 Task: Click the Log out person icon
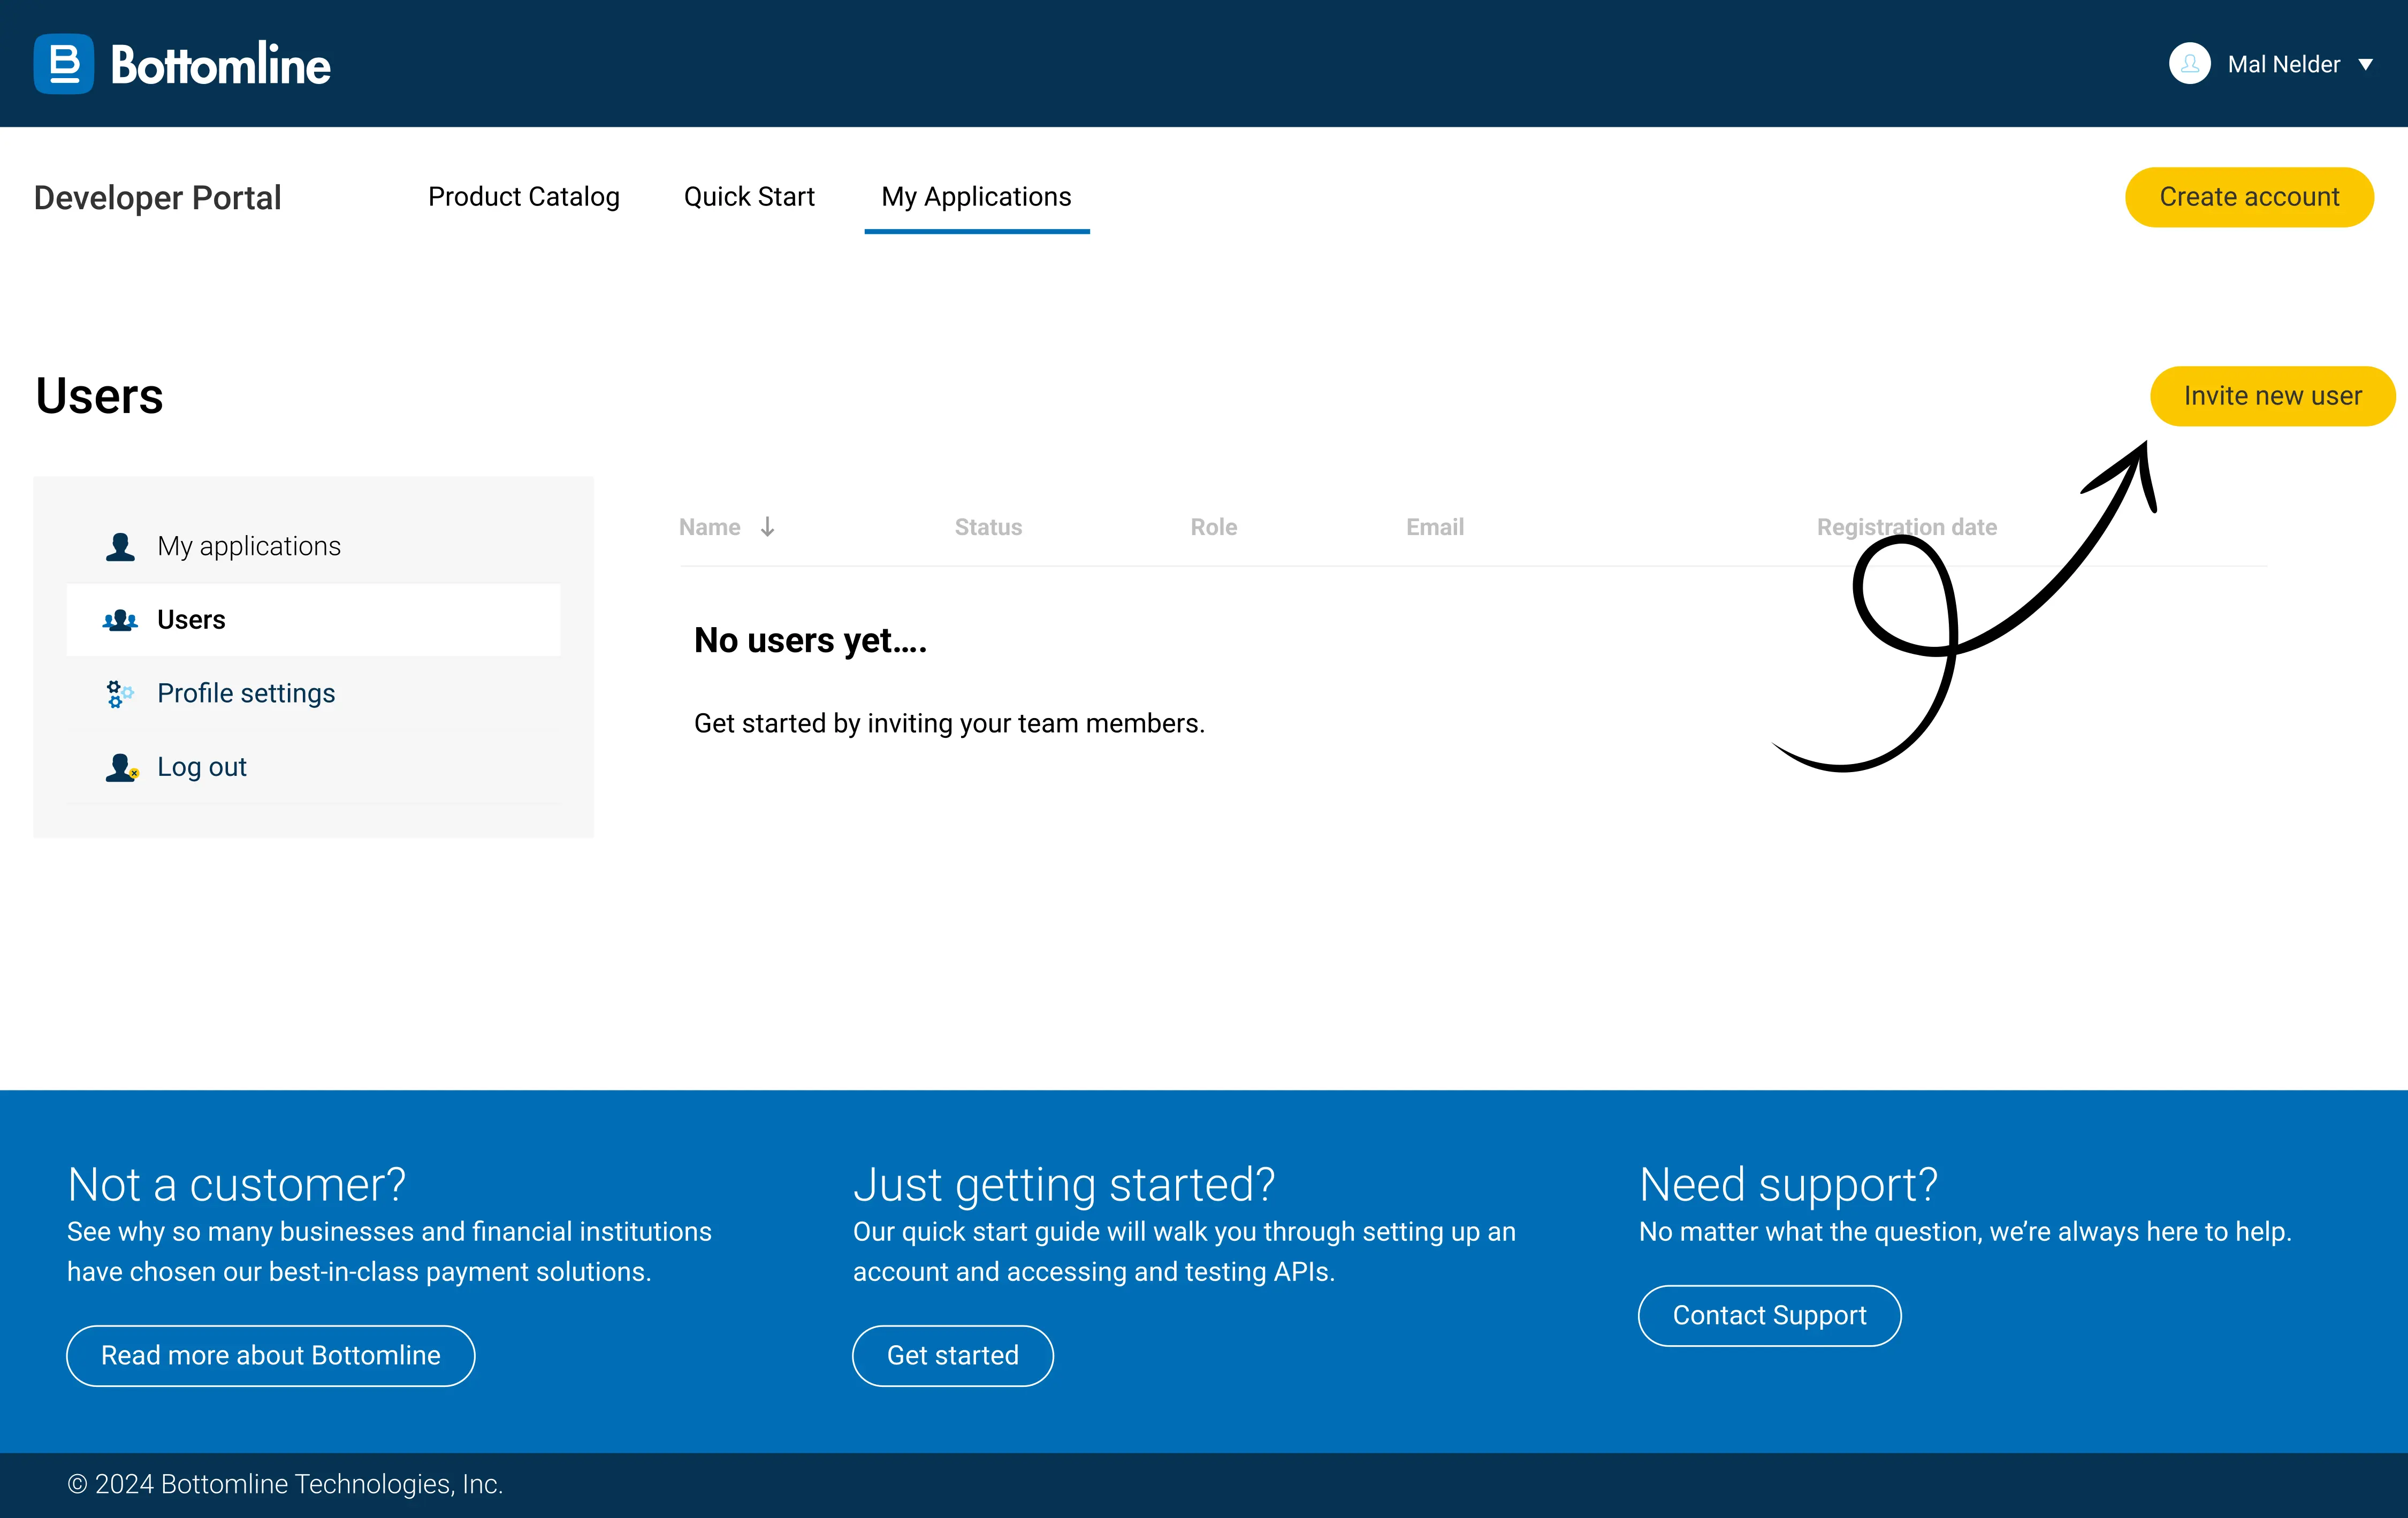(121, 767)
